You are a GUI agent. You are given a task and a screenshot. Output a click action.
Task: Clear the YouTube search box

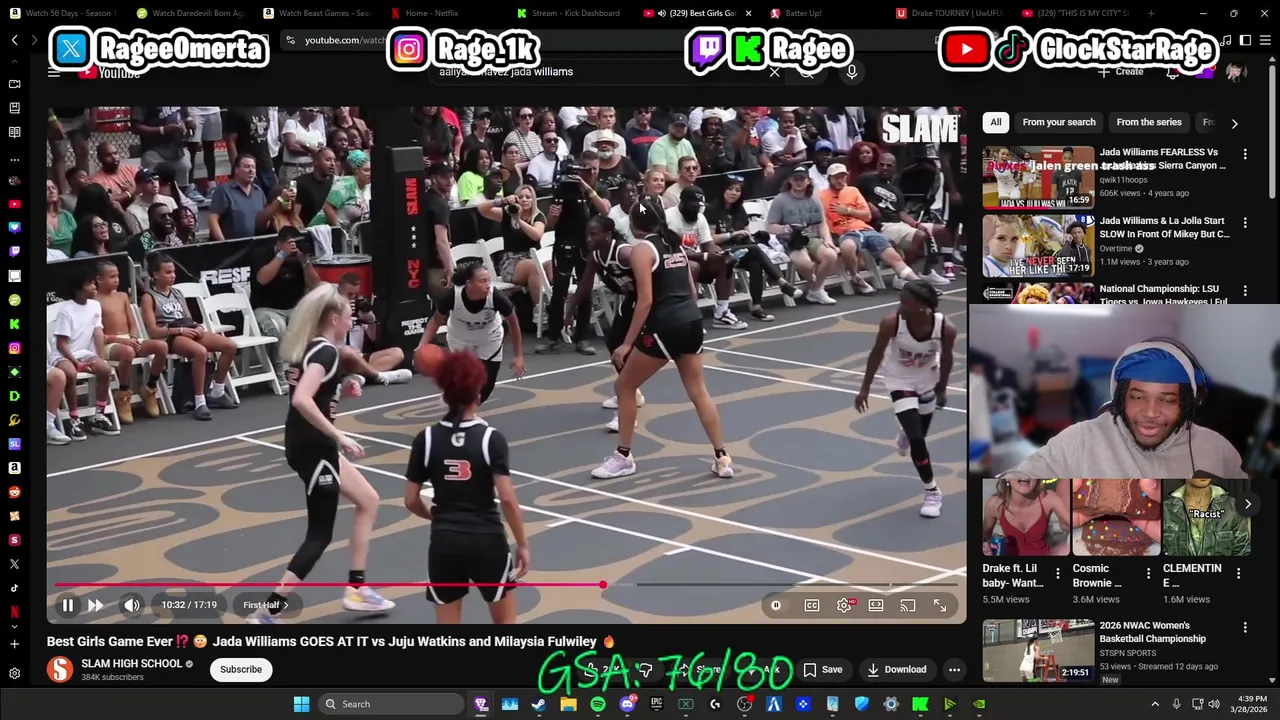pyautogui.click(x=774, y=72)
